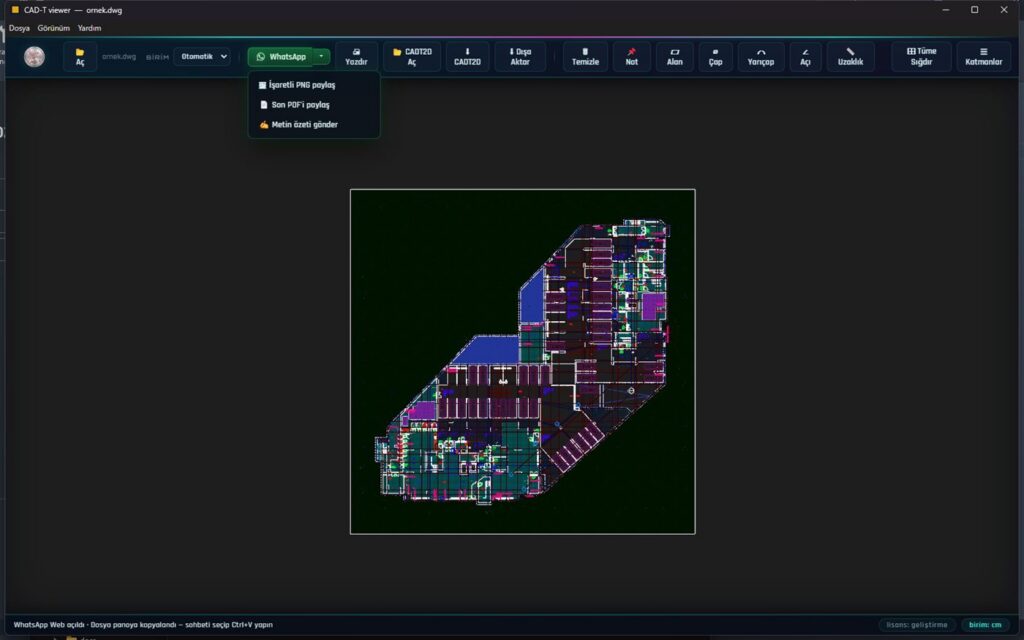Open a file with the Aç folder button

click(80, 57)
